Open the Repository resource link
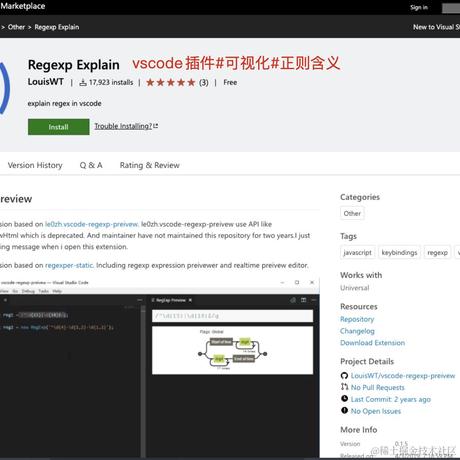The height and width of the screenshot is (460, 460). [x=357, y=319]
